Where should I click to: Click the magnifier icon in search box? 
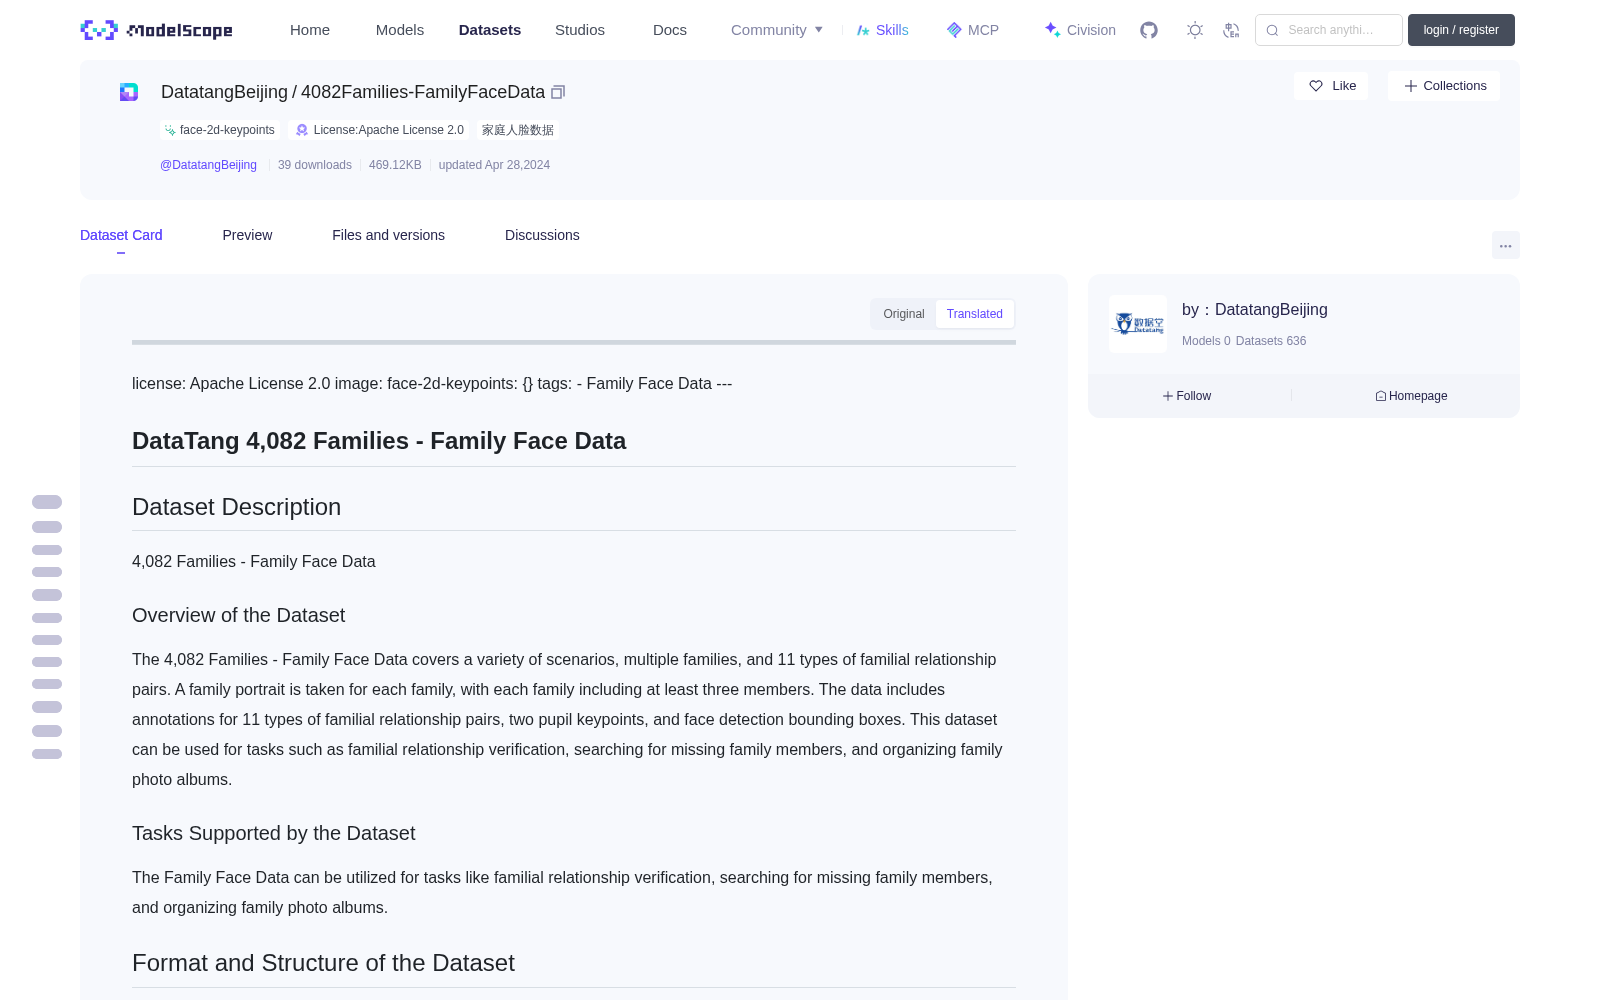tap(1272, 30)
